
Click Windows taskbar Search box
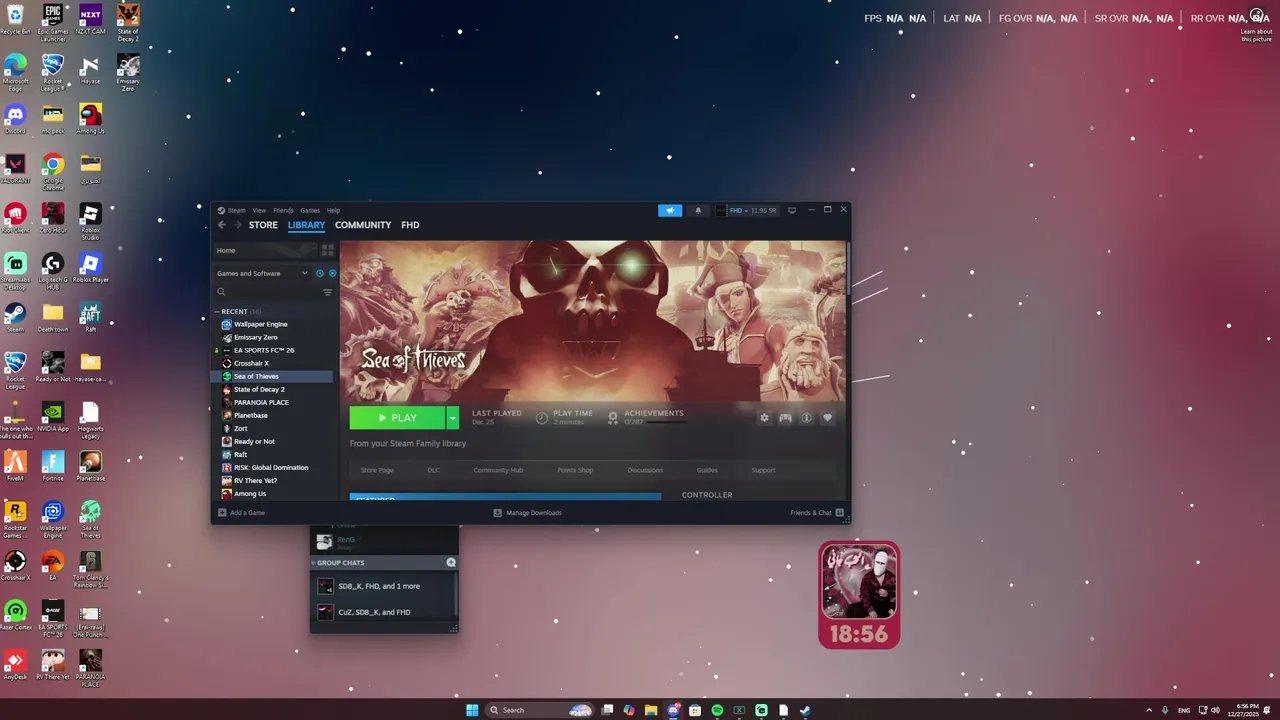539,710
